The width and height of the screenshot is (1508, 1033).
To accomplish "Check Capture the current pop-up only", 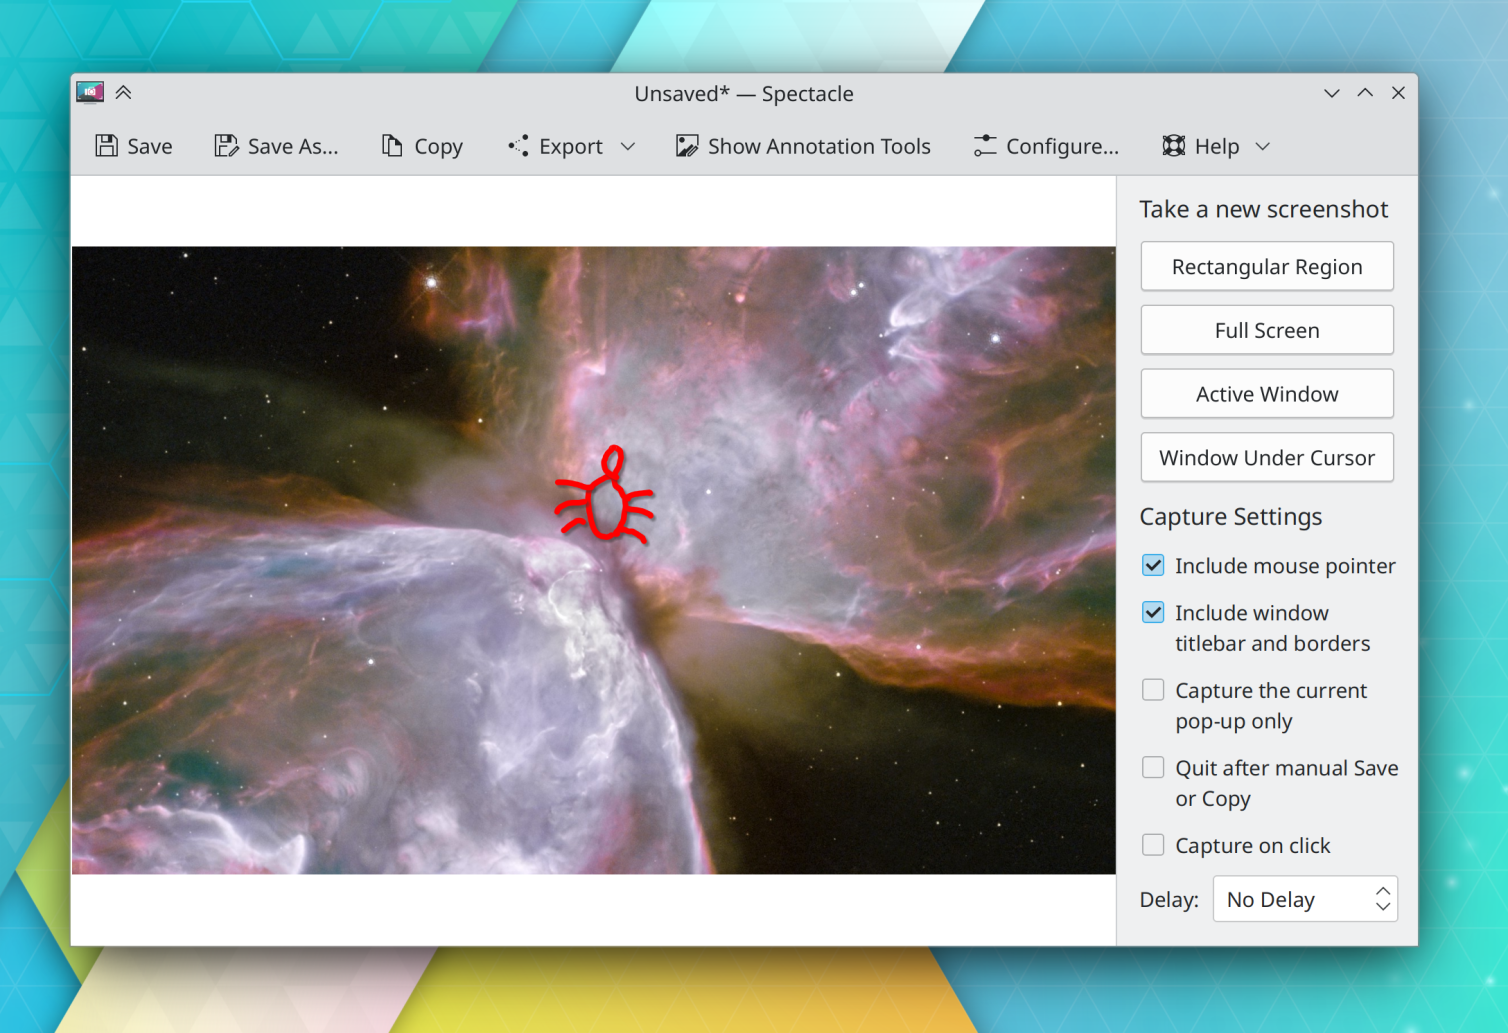I will click(1152, 689).
